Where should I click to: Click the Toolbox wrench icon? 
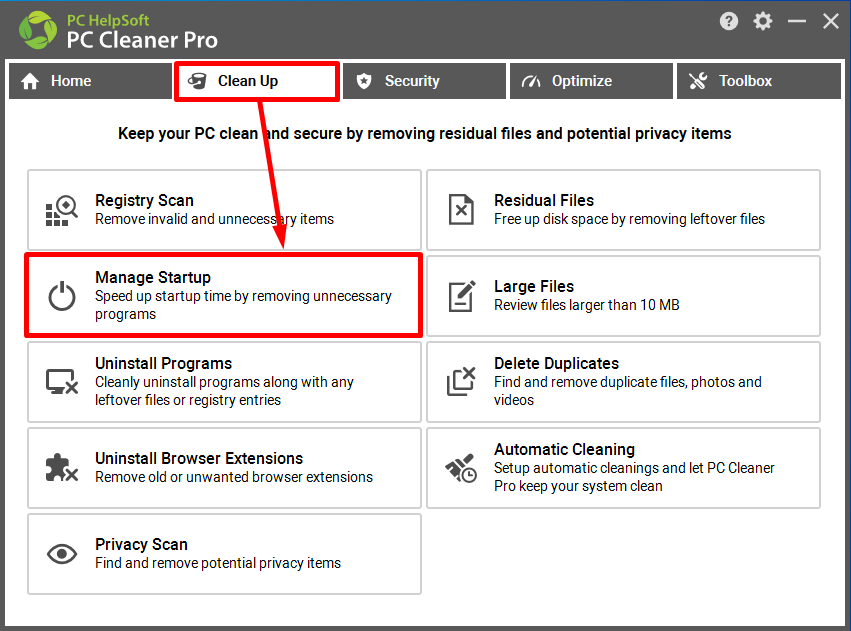698,81
